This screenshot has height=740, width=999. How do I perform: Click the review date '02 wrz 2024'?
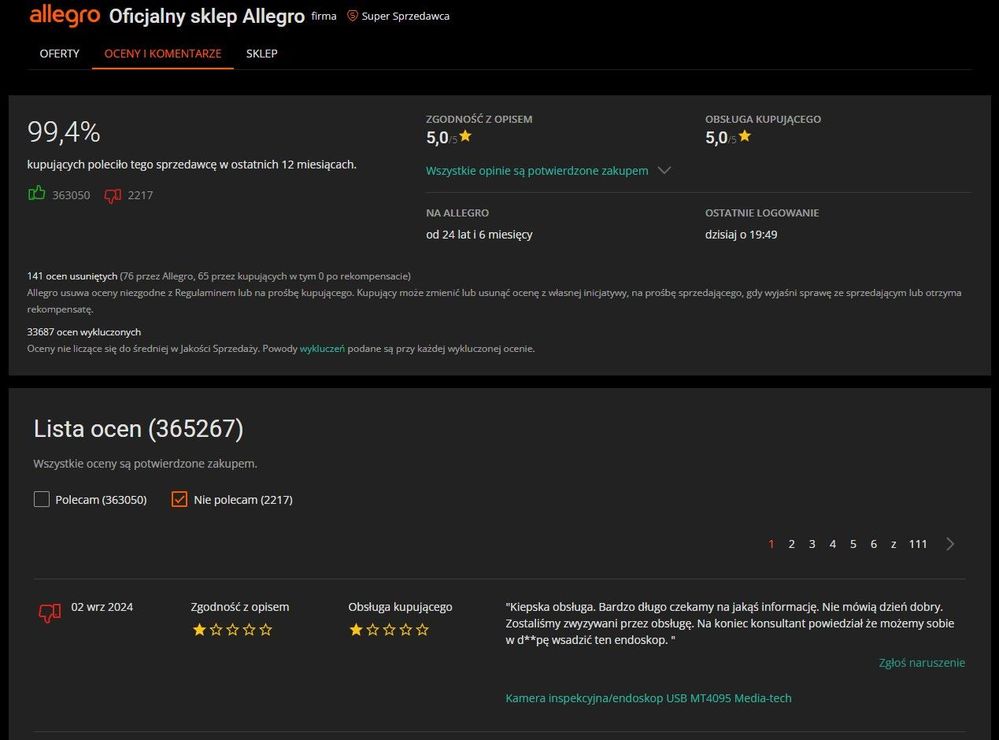pyautogui.click(x=102, y=607)
